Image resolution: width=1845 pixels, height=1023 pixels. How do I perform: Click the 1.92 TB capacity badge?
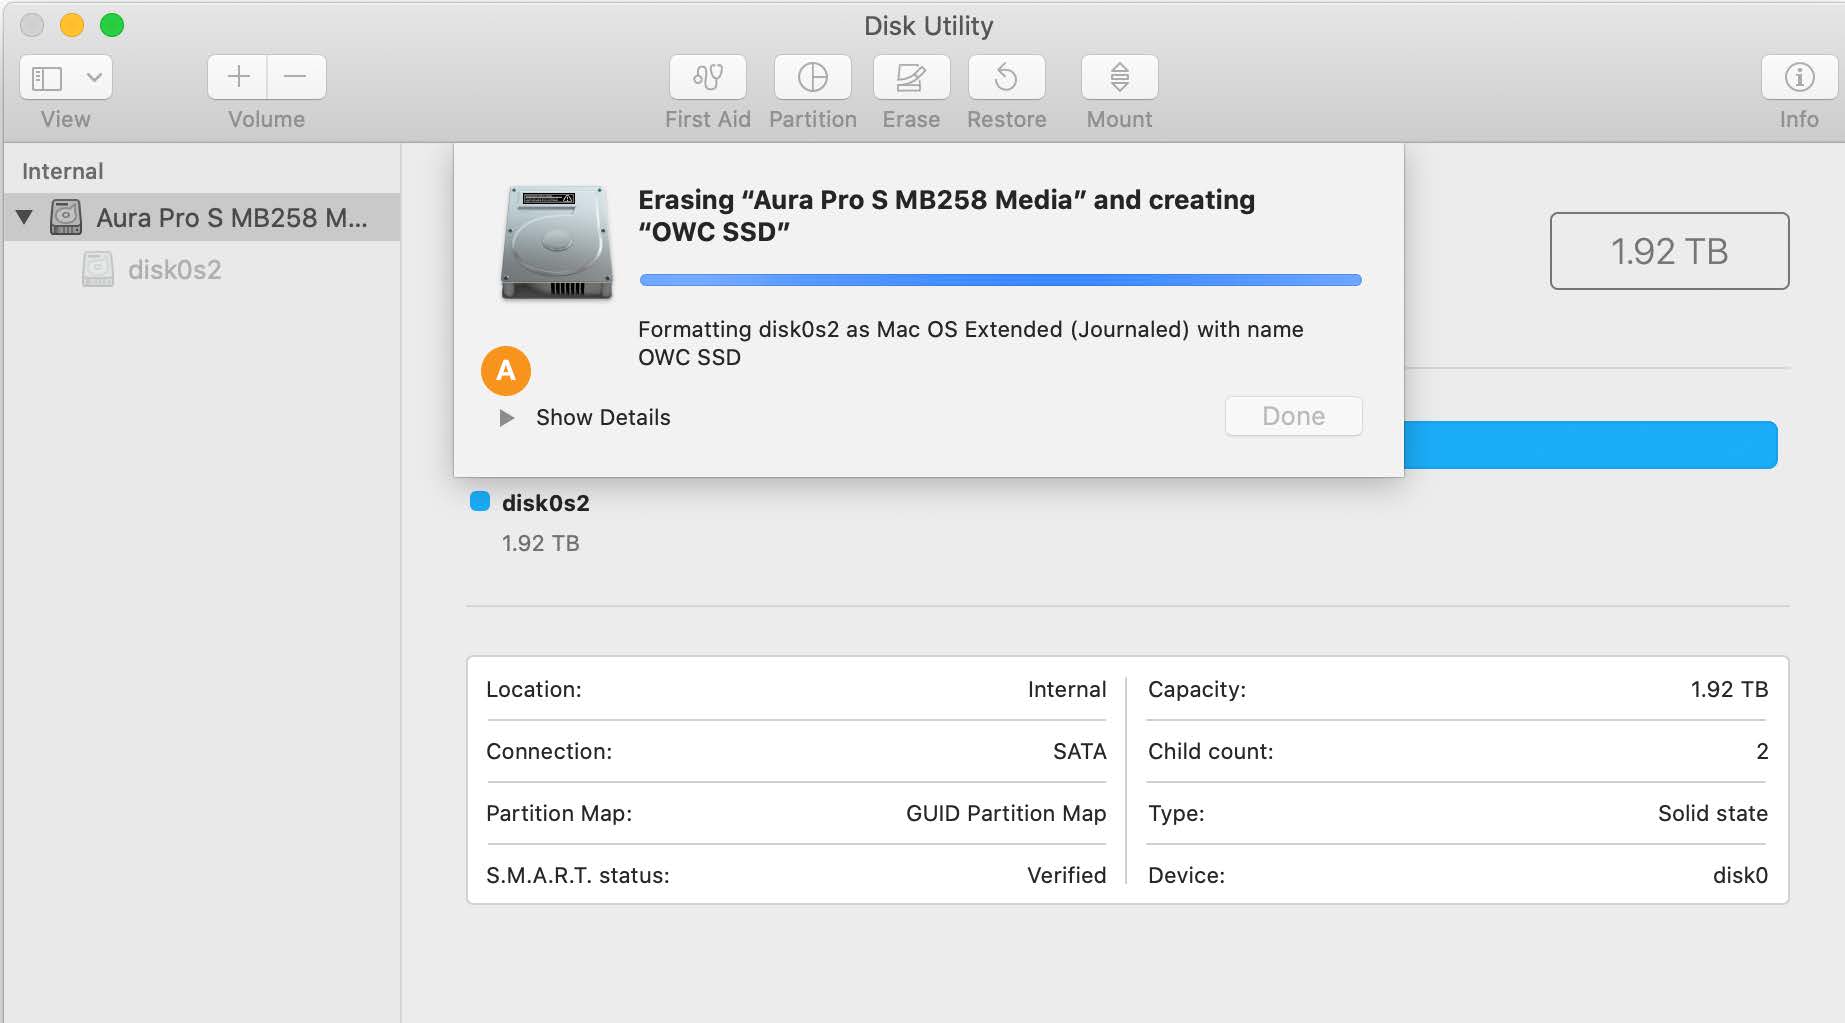[1668, 251]
